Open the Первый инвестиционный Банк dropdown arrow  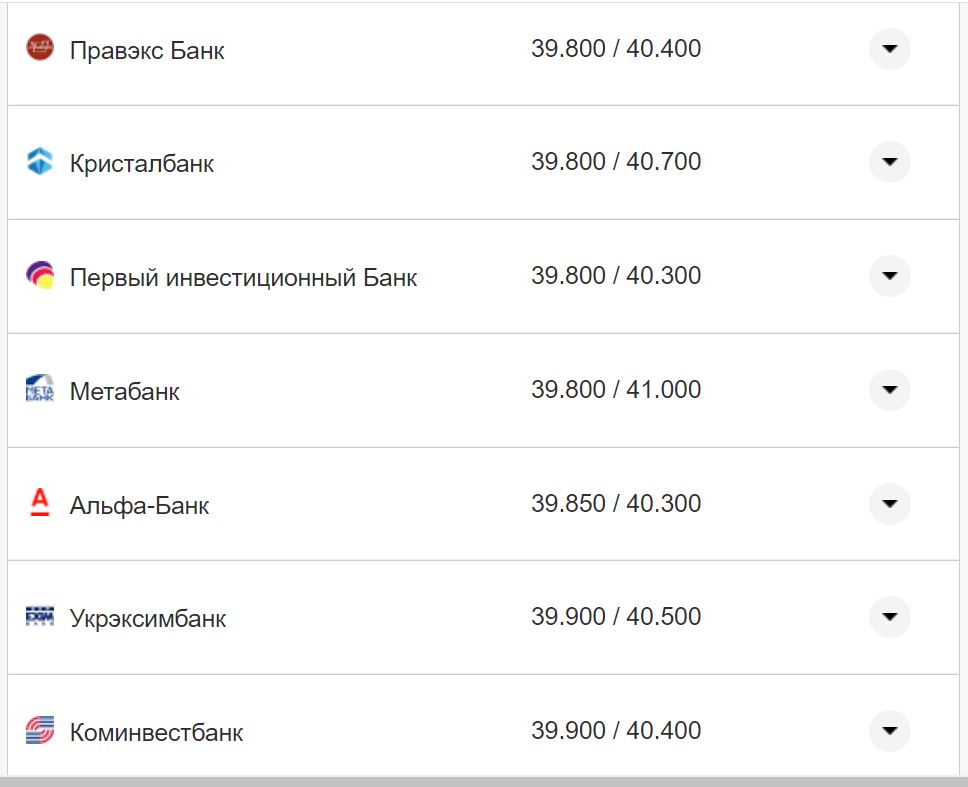point(889,276)
